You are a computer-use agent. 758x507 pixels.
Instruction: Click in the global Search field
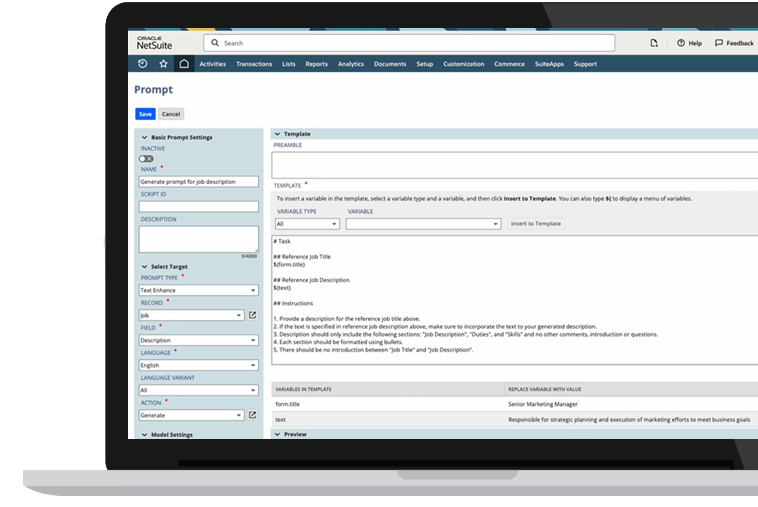409,43
